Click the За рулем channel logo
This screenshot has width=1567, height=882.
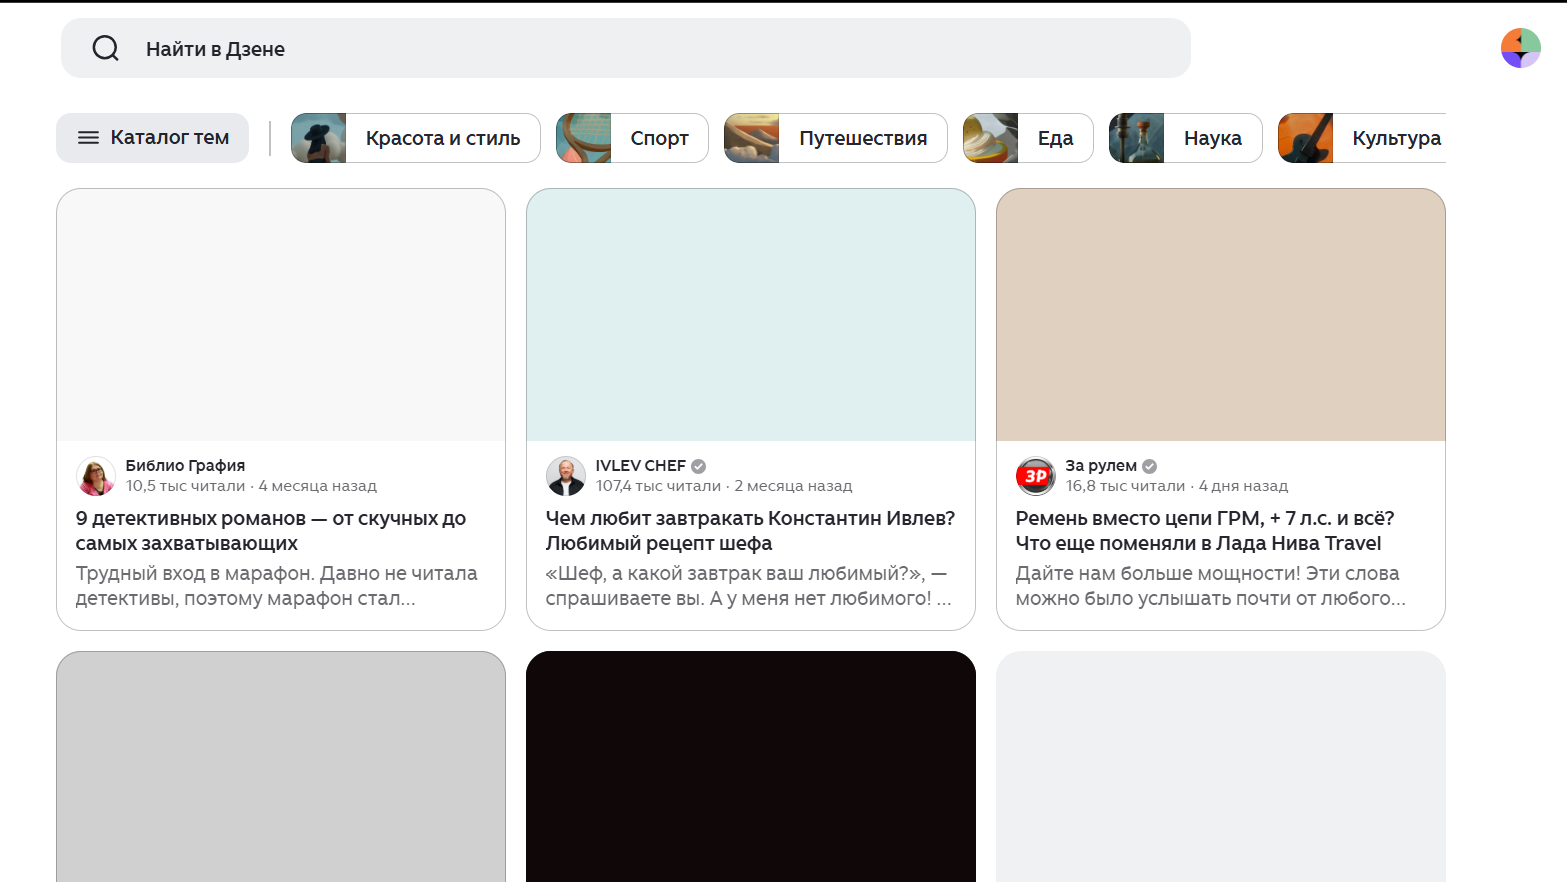point(1036,476)
